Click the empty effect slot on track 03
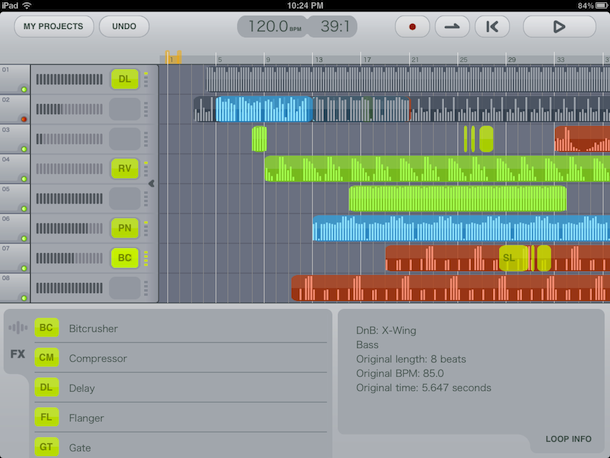The height and width of the screenshot is (458, 610). 124,139
